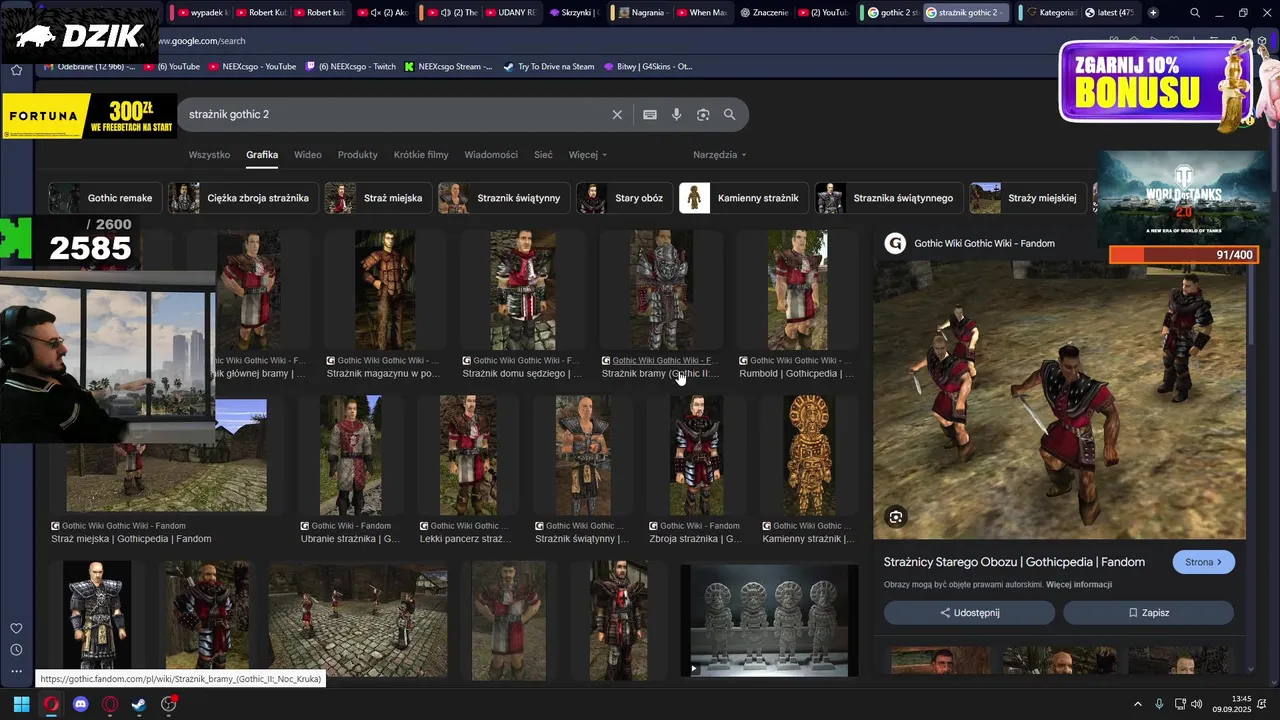The image size is (1280, 720).
Task: Open the on-screen keyboard icon in search bar
Action: (x=650, y=115)
